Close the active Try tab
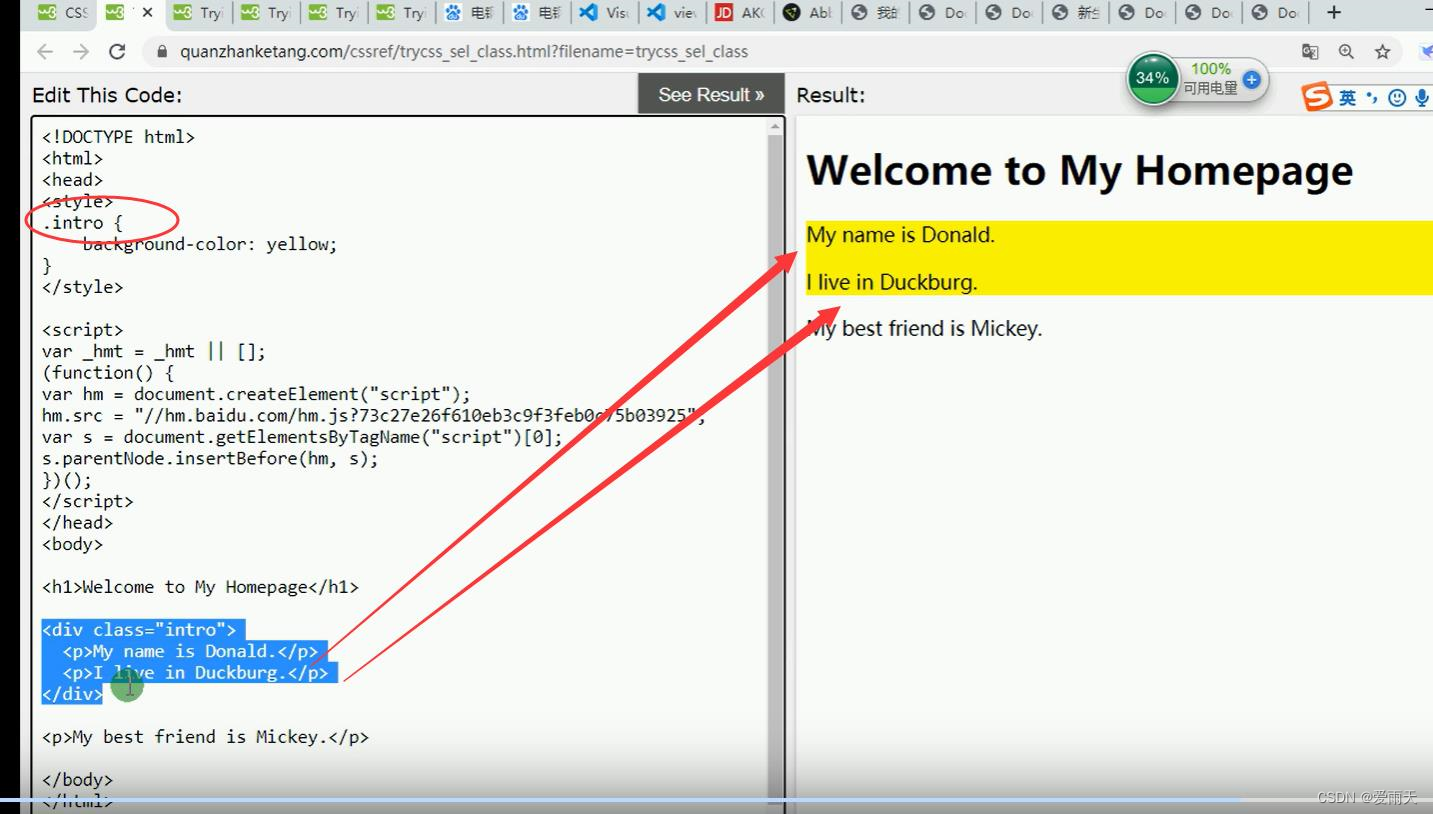 pos(148,13)
